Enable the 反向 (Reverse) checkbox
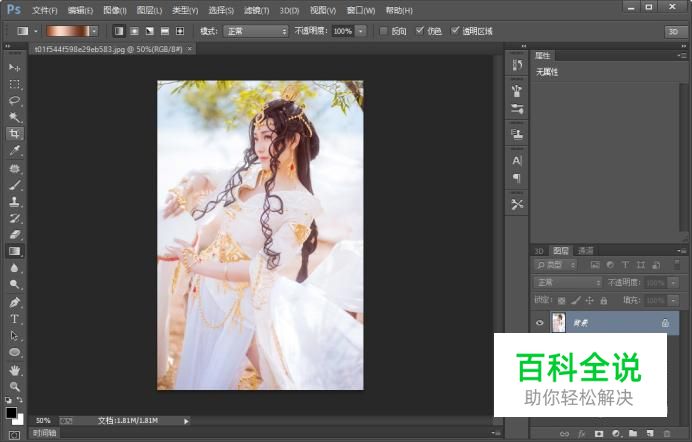 tap(384, 31)
